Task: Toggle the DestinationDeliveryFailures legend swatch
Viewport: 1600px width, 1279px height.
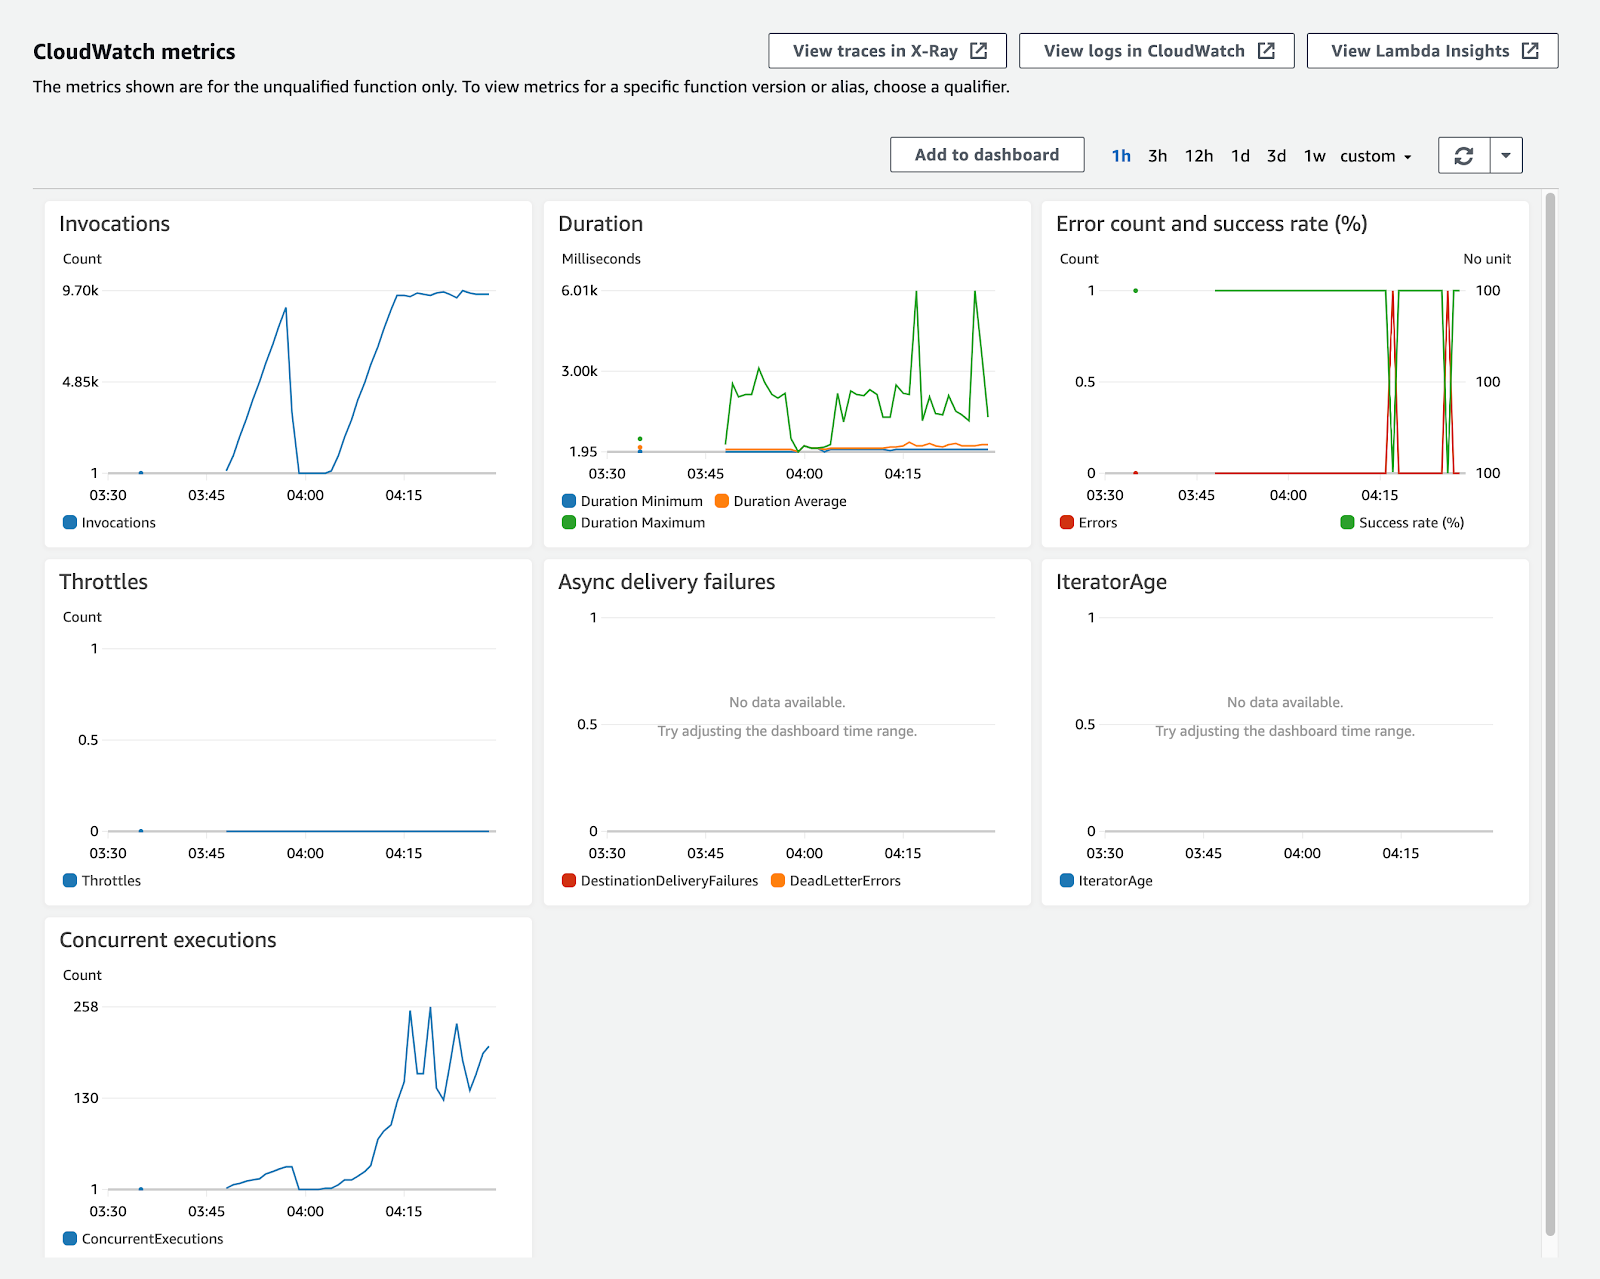Action: [x=569, y=880]
